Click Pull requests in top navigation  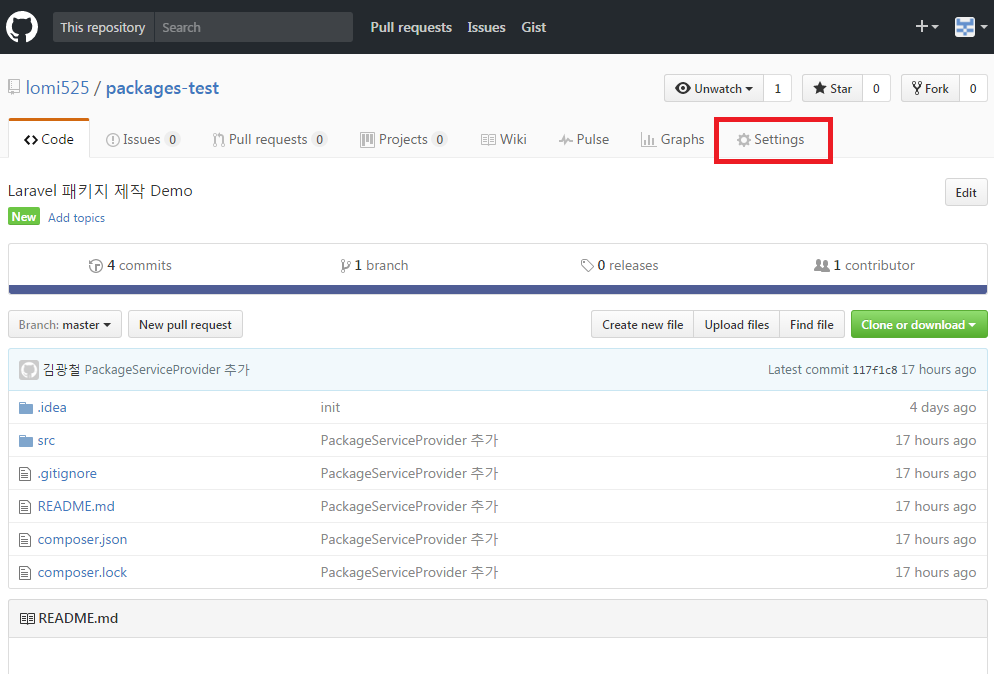tap(411, 27)
